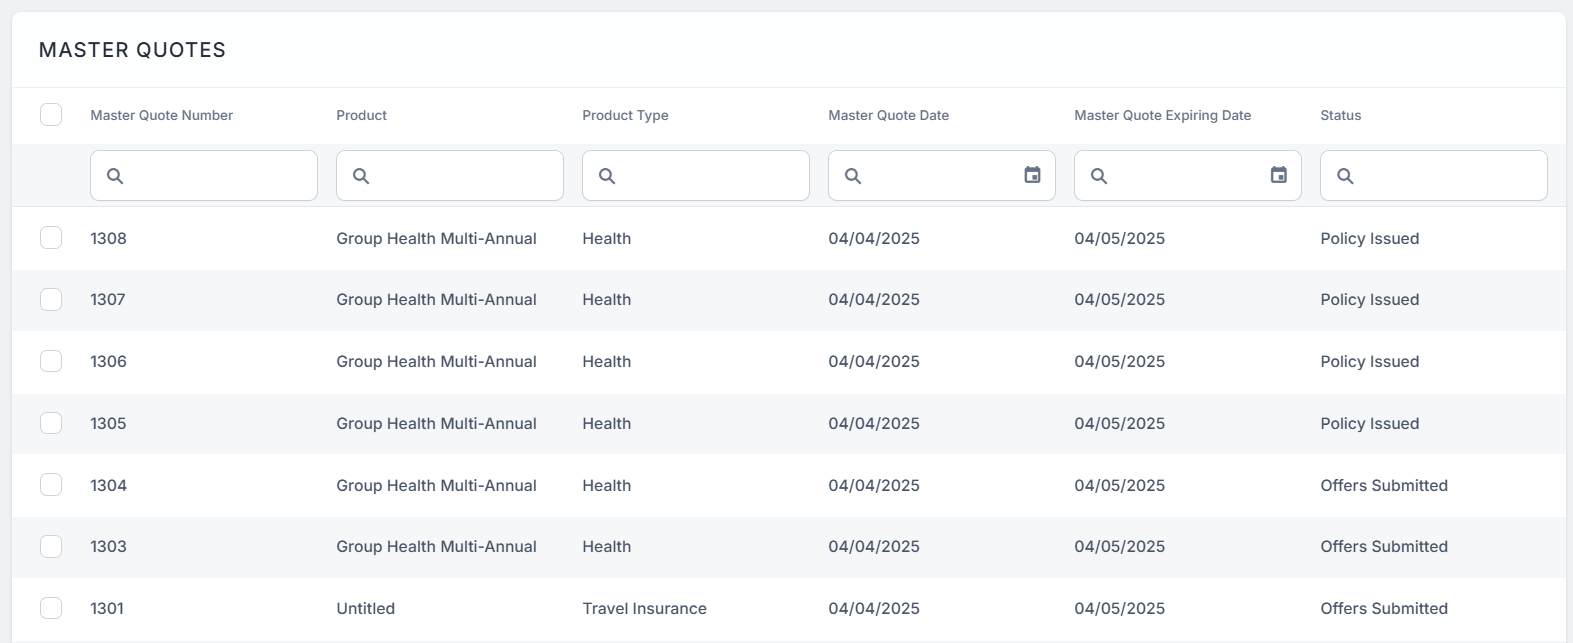Click the Travel Insurance cell for quote 1301
The width and height of the screenshot is (1573, 643).
pos(644,608)
